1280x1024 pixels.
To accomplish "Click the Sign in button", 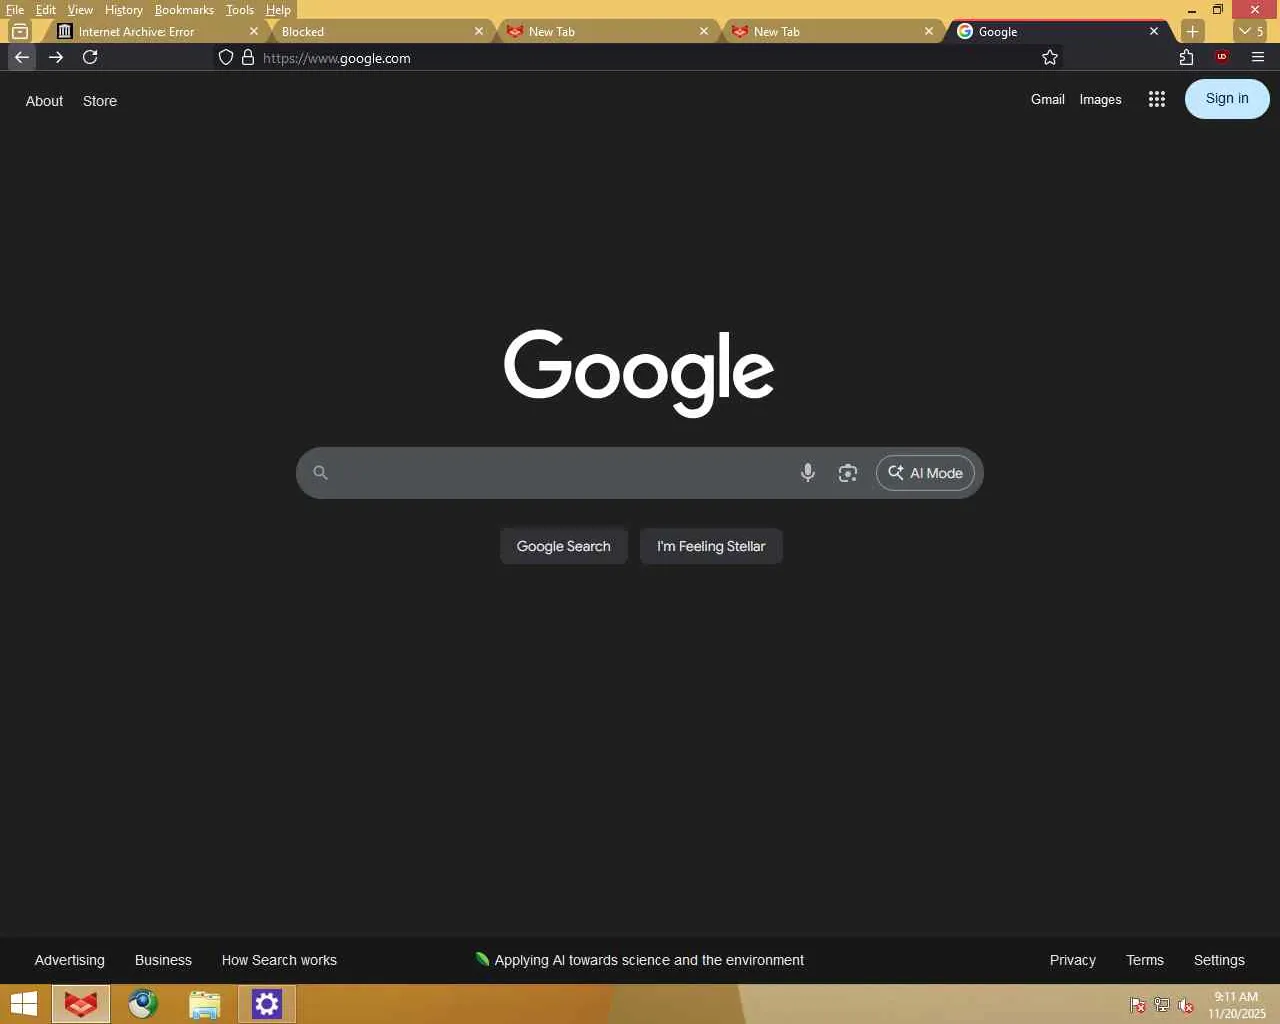I will pyautogui.click(x=1227, y=98).
